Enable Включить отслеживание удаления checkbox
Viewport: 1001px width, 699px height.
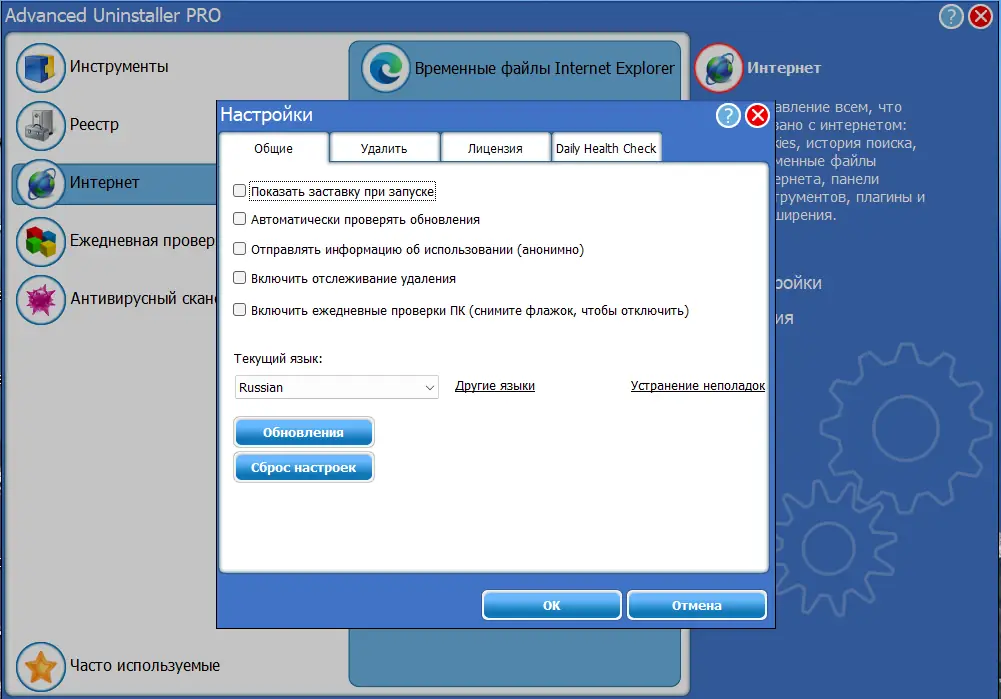point(239,278)
